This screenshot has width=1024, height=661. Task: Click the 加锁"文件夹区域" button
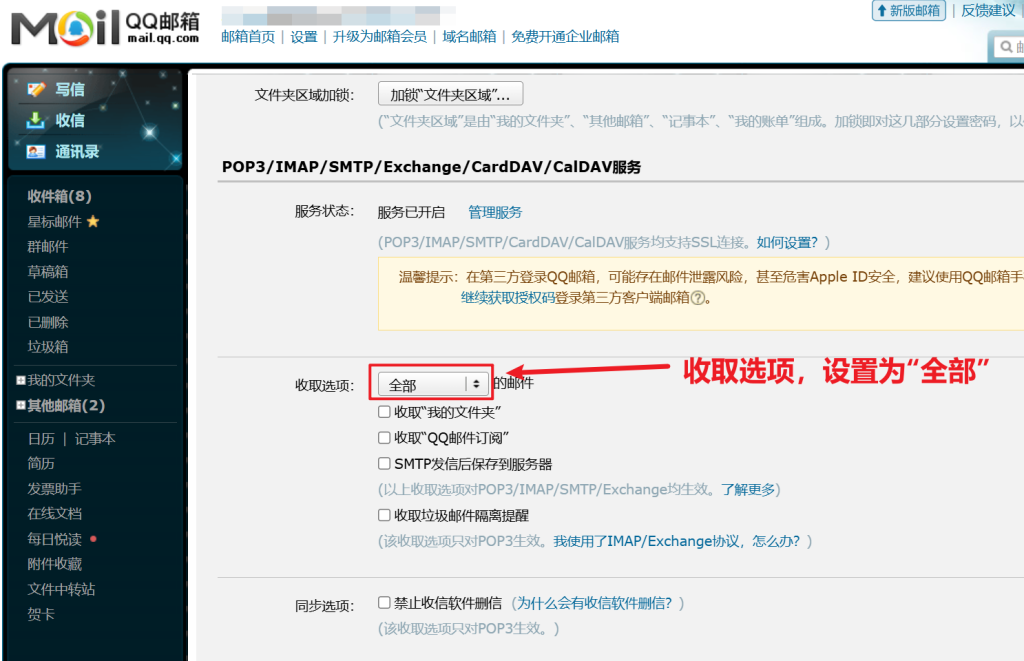pyautogui.click(x=450, y=95)
